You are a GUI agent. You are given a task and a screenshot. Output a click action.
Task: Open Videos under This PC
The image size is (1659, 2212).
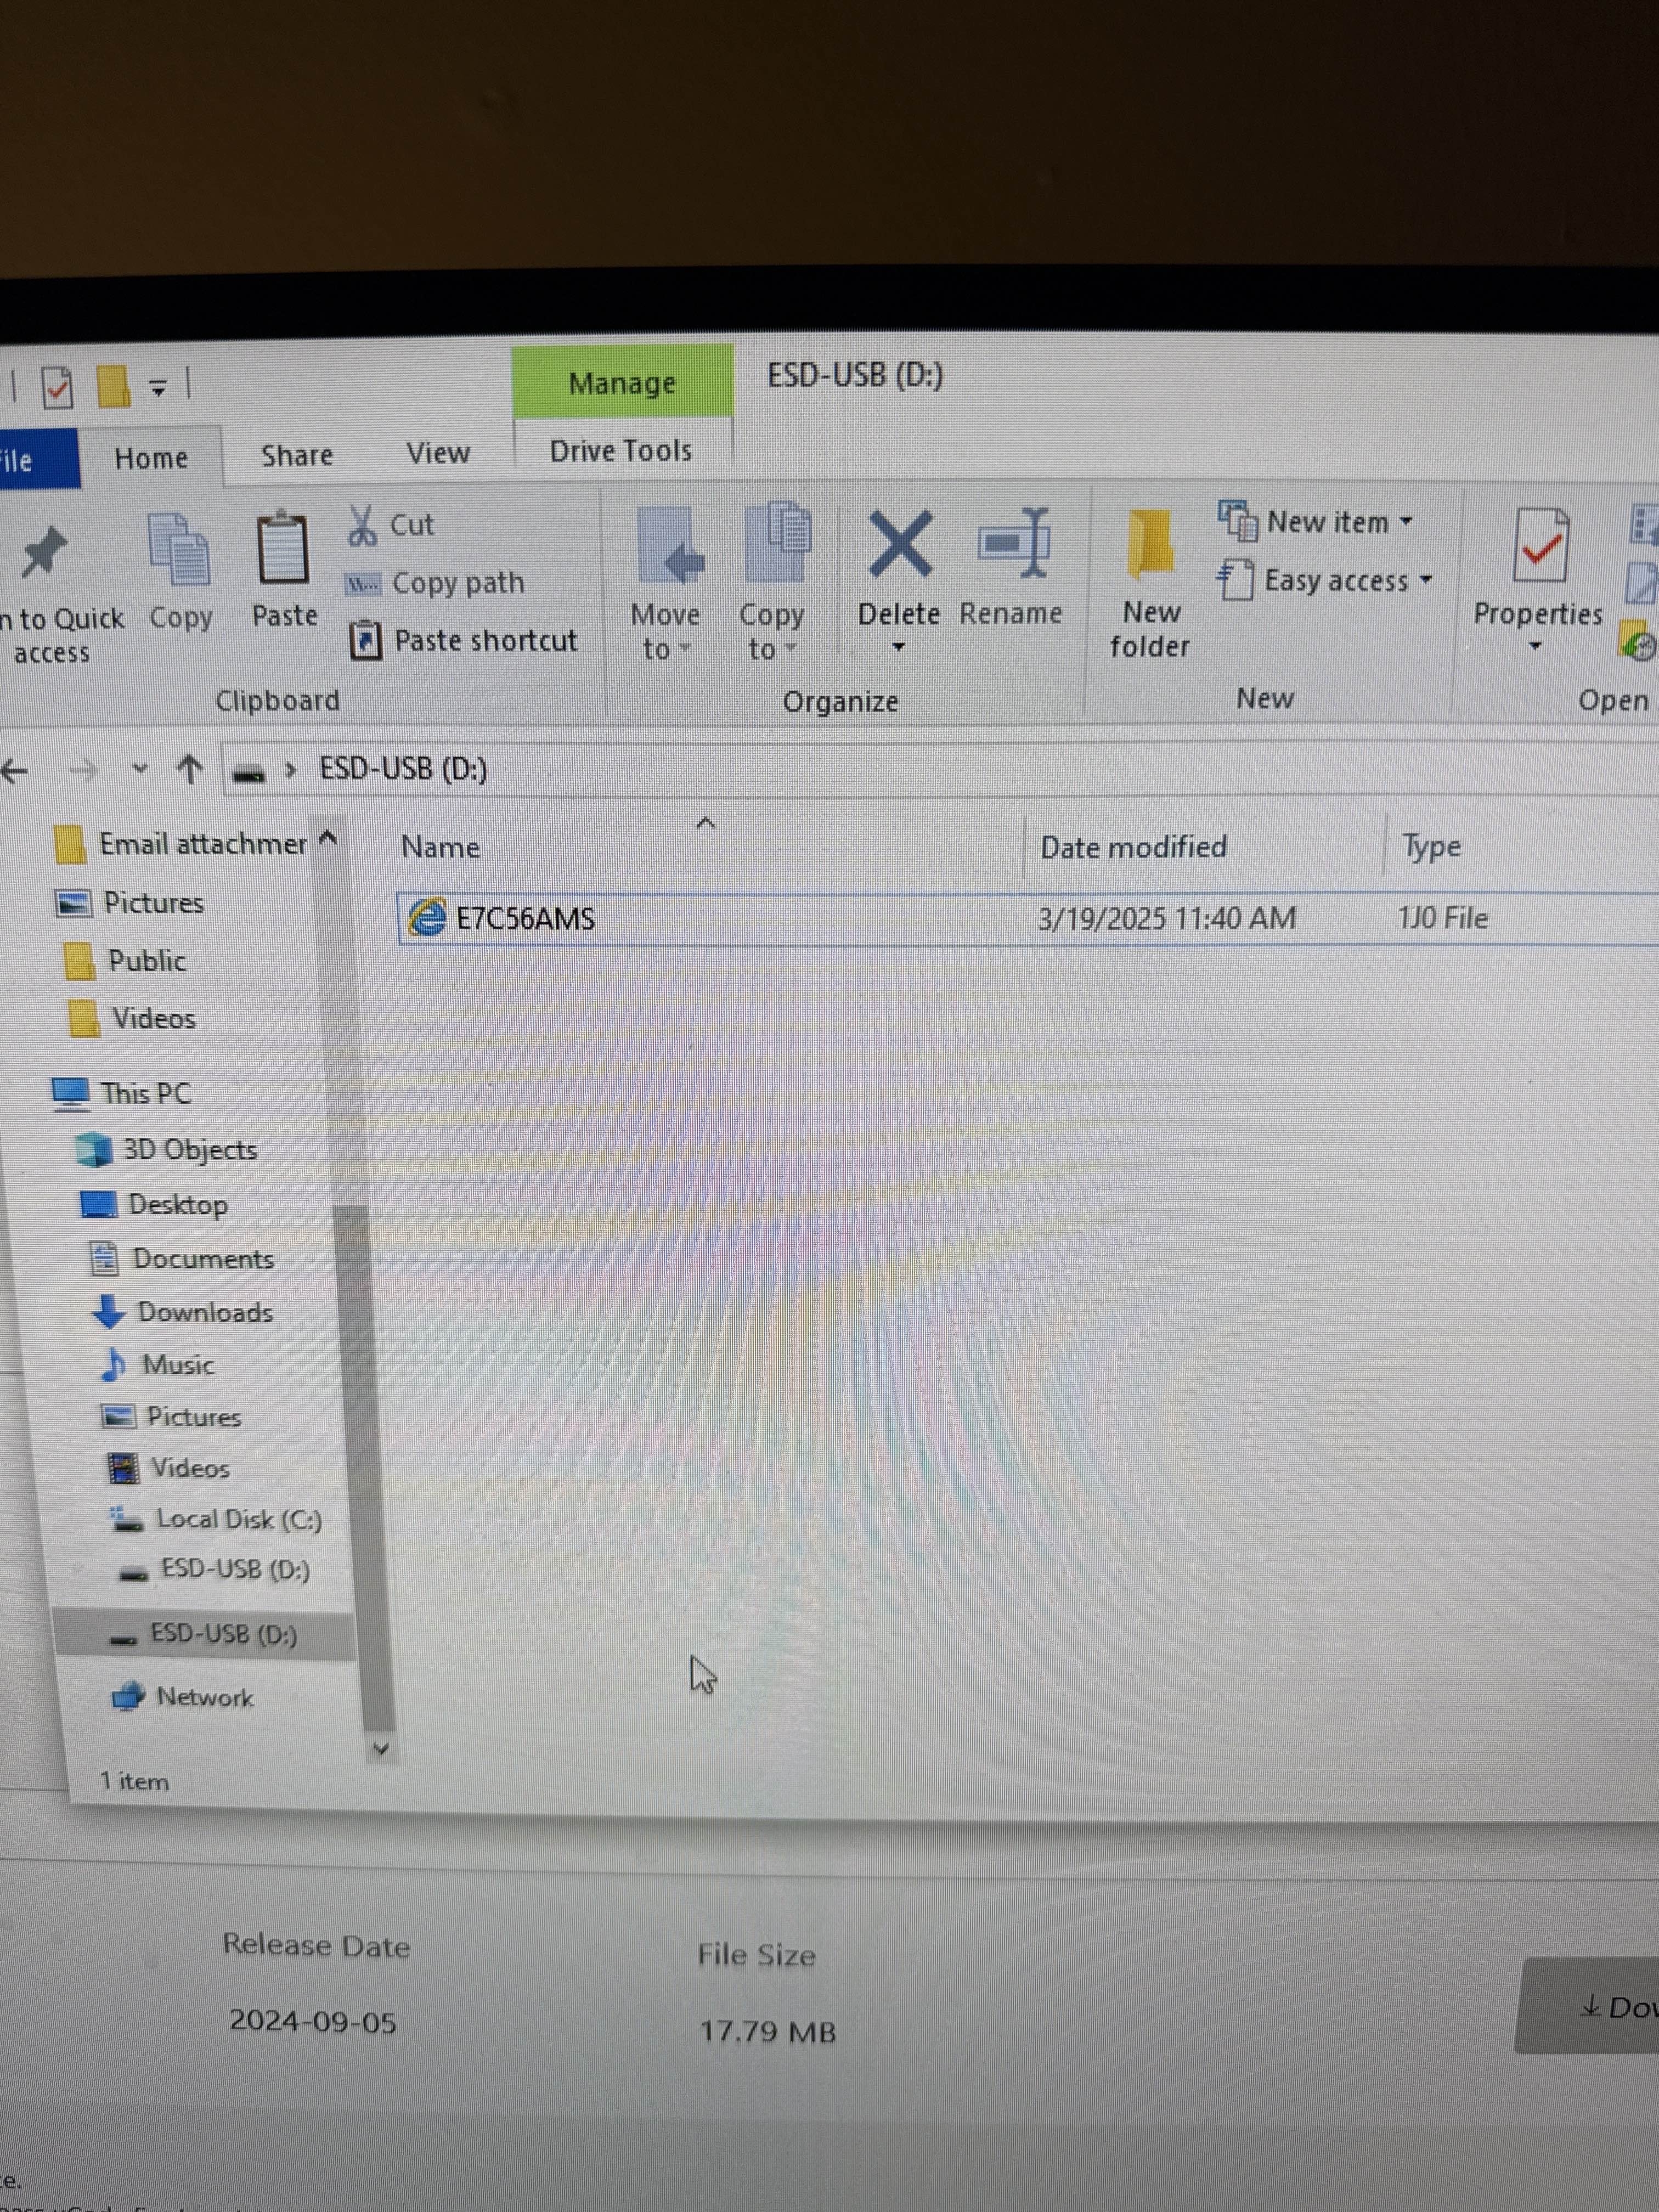168,1468
